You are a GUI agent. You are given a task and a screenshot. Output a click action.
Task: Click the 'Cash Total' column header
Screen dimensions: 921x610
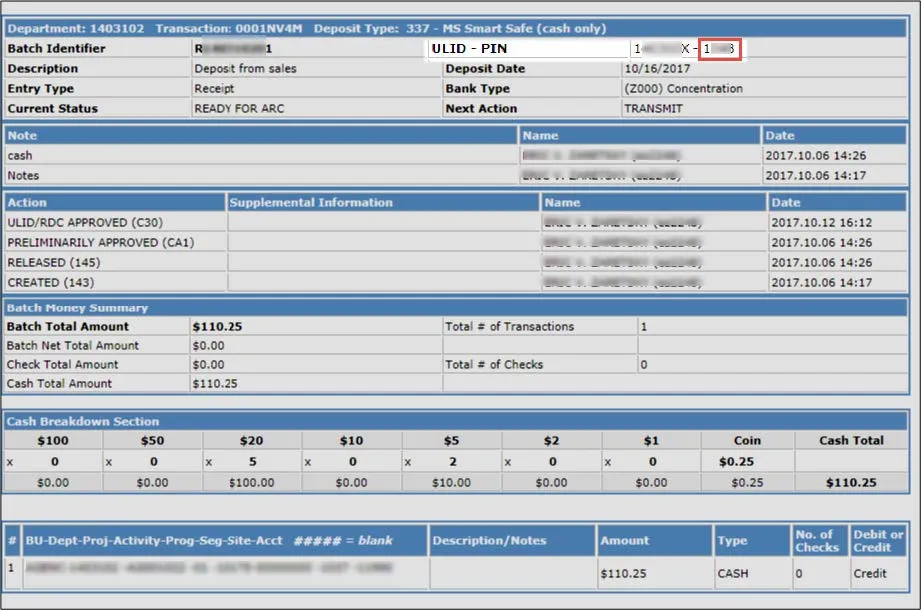click(851, 440)
